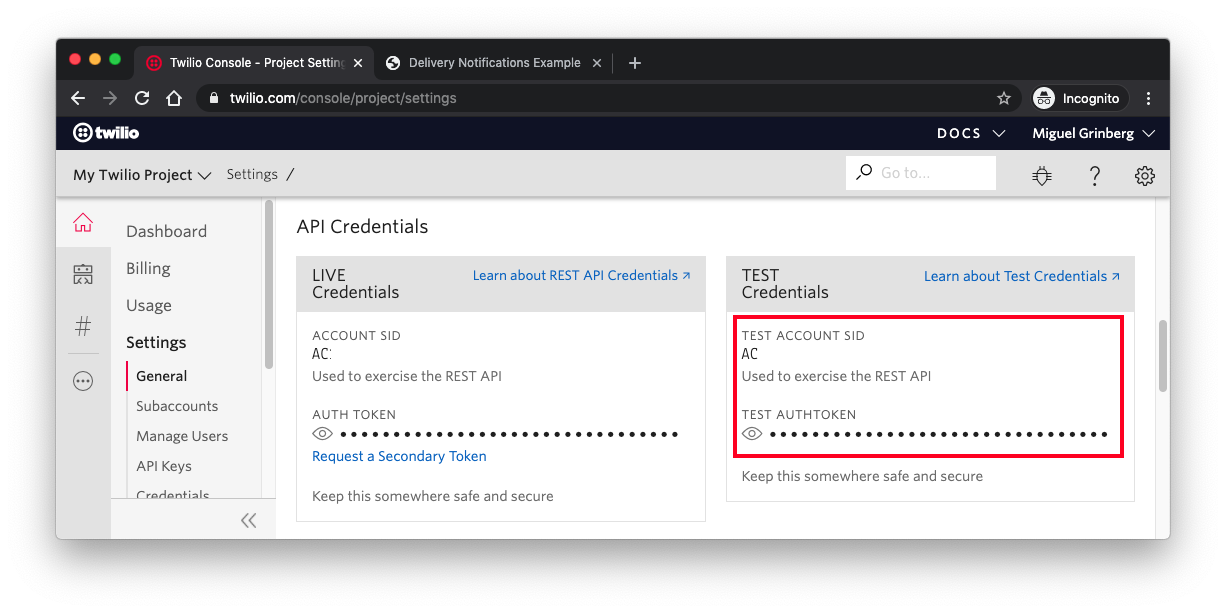The image size is (1226, 613).
Task: Switch to Delivery Notifications Example tab
Action: coord(494,63)
